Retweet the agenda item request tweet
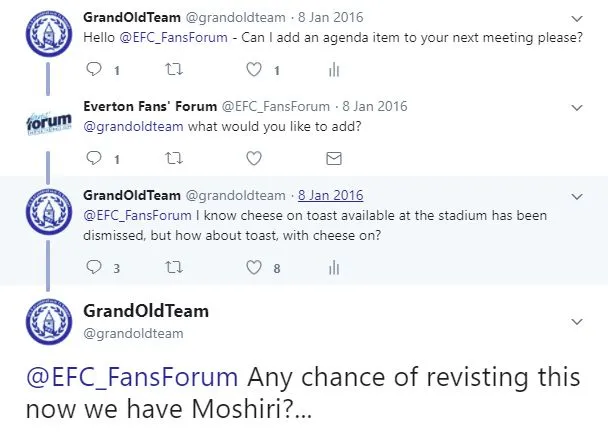 click(175, 70)
